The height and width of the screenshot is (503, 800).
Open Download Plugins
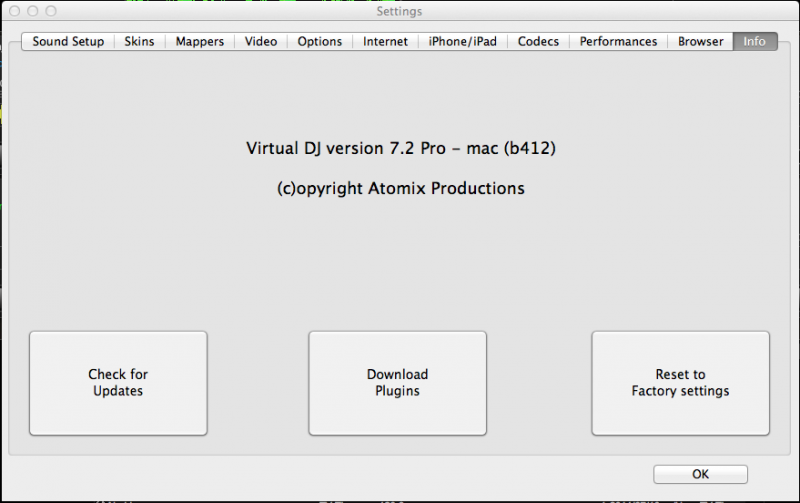click(397, 383)
